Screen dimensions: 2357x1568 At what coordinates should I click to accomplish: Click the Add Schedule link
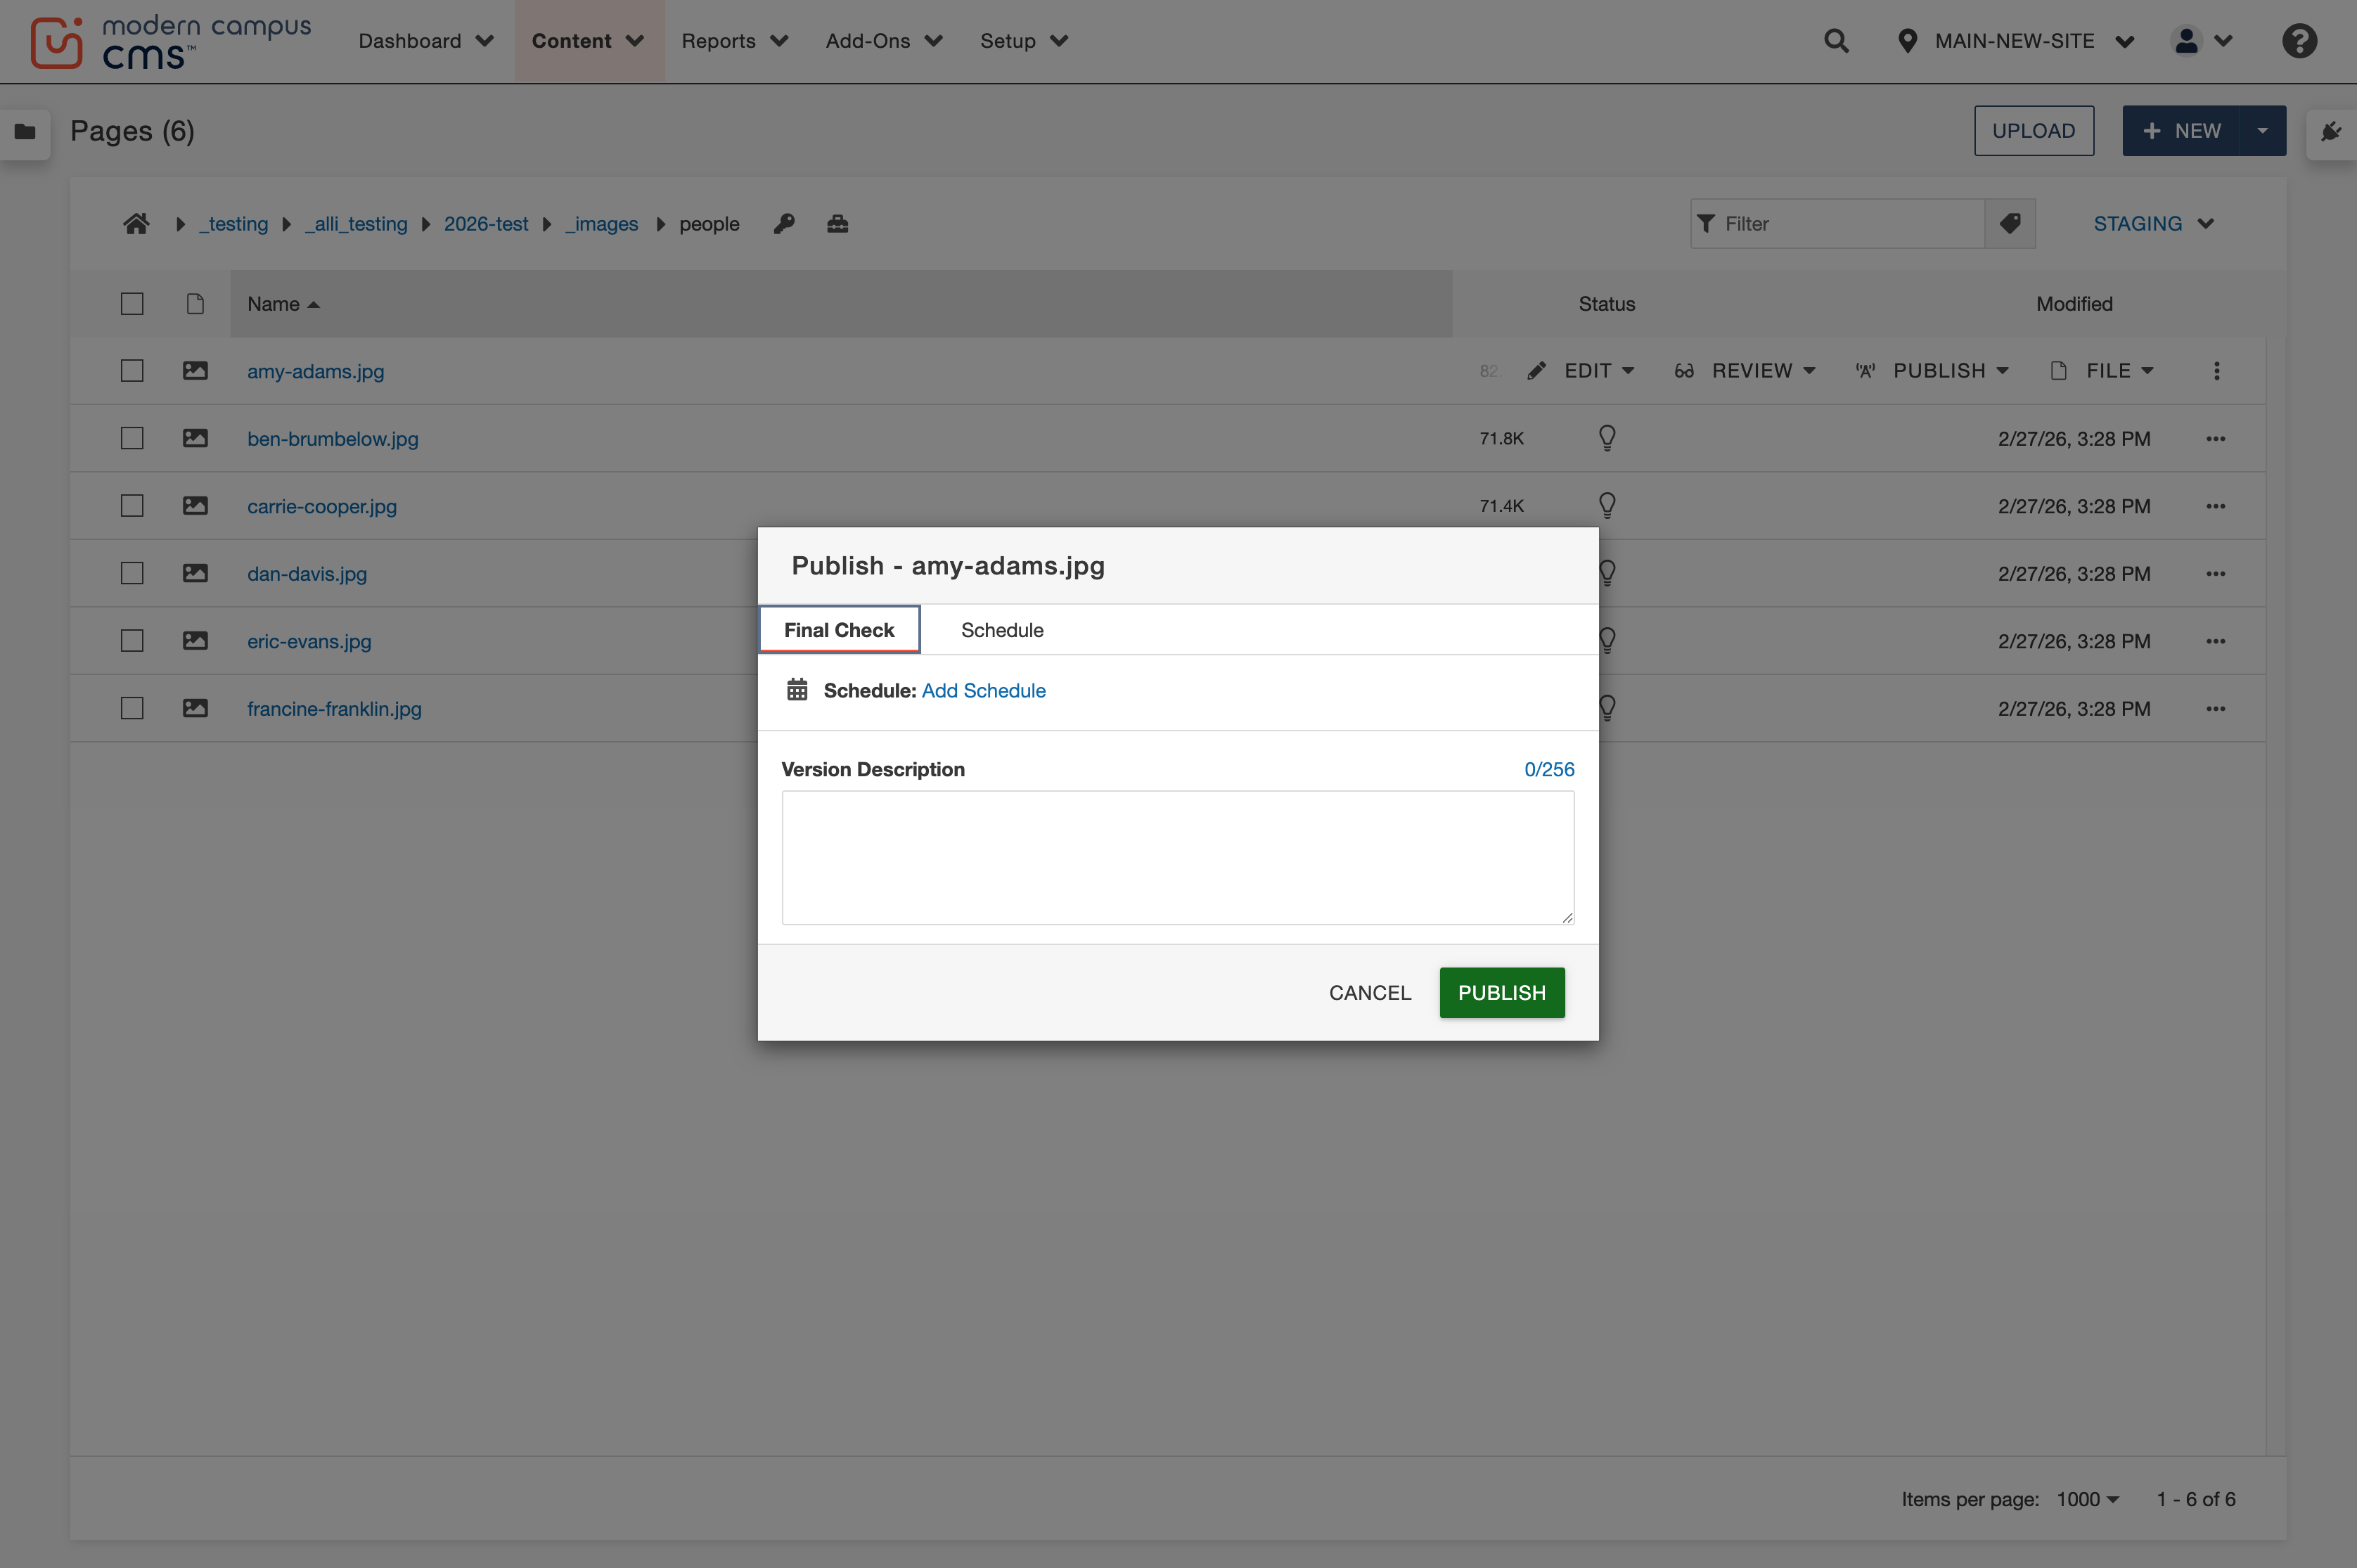click(984, 691)
